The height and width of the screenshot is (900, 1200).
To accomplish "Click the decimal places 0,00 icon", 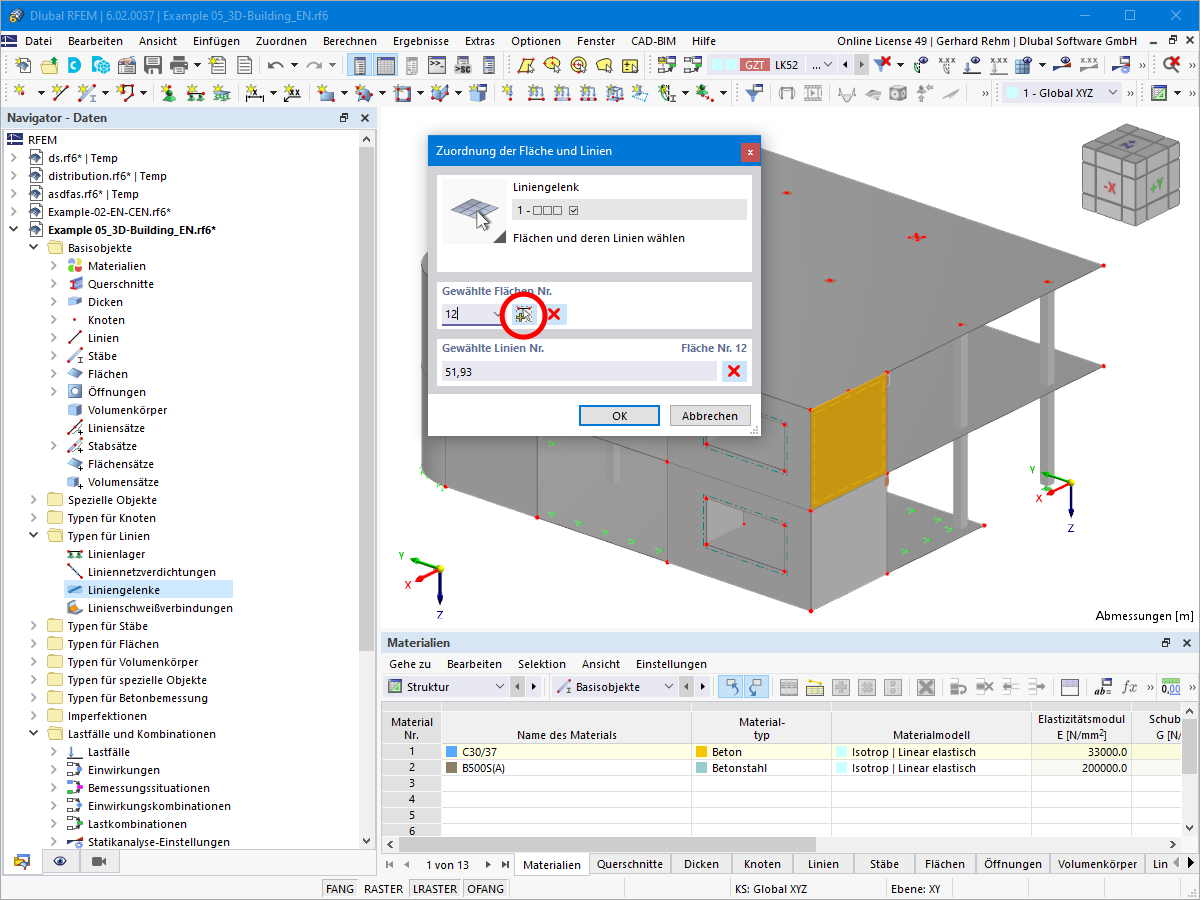I will (1170, 687).
